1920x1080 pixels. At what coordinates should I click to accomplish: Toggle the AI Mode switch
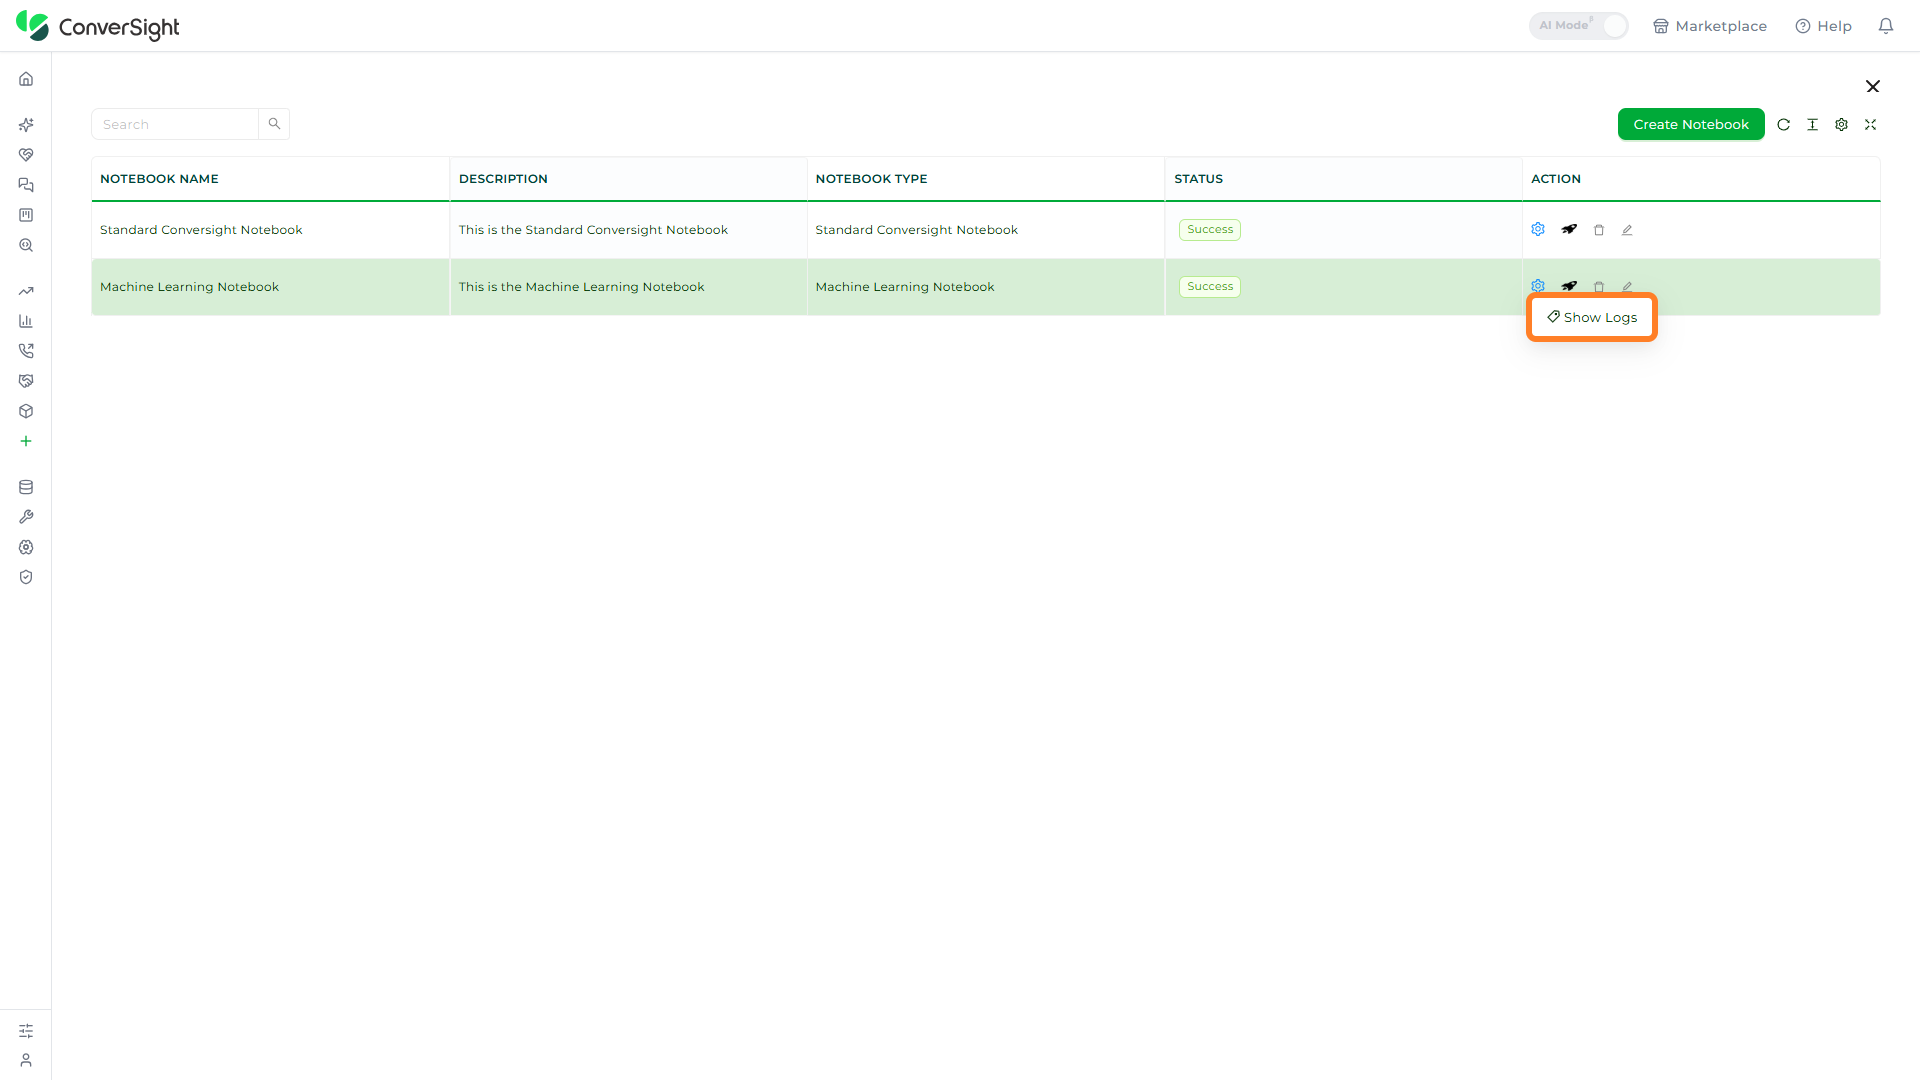coord(1578,26)
